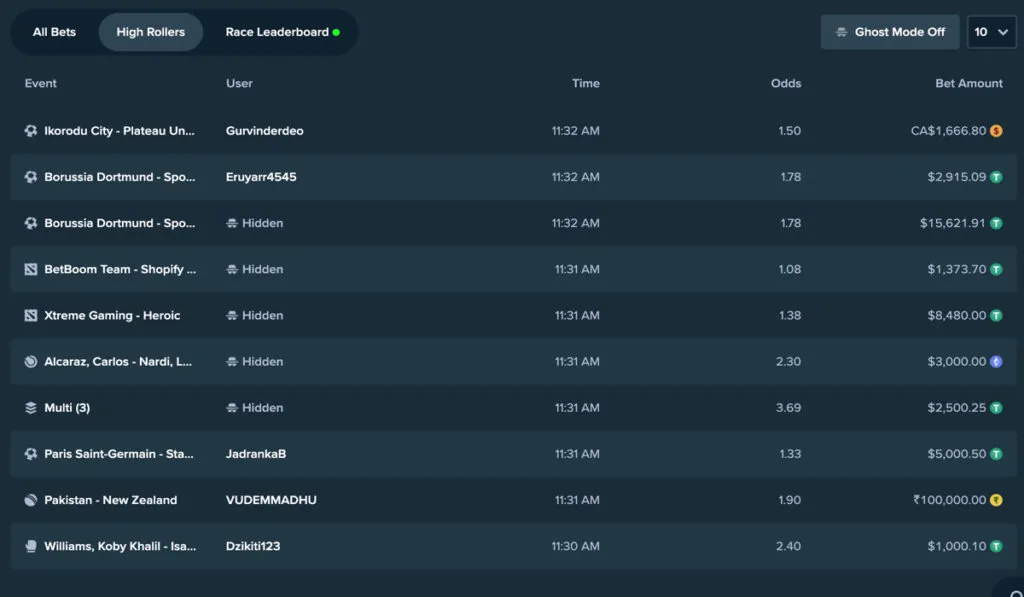The height and width of the screenshot is (597, 1024).
Task: Open Eruyarr4545's Borussia Dortmund - Spo... event
Action: pyautogui.click(x=120, y=177)
